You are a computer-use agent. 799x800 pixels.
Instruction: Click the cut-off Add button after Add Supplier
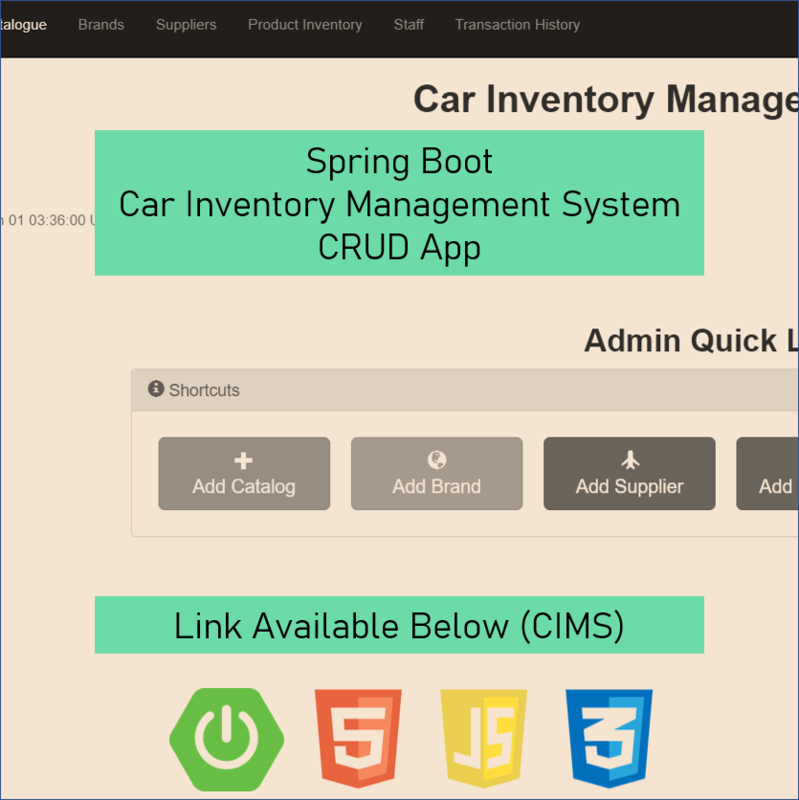pos(767,473)
